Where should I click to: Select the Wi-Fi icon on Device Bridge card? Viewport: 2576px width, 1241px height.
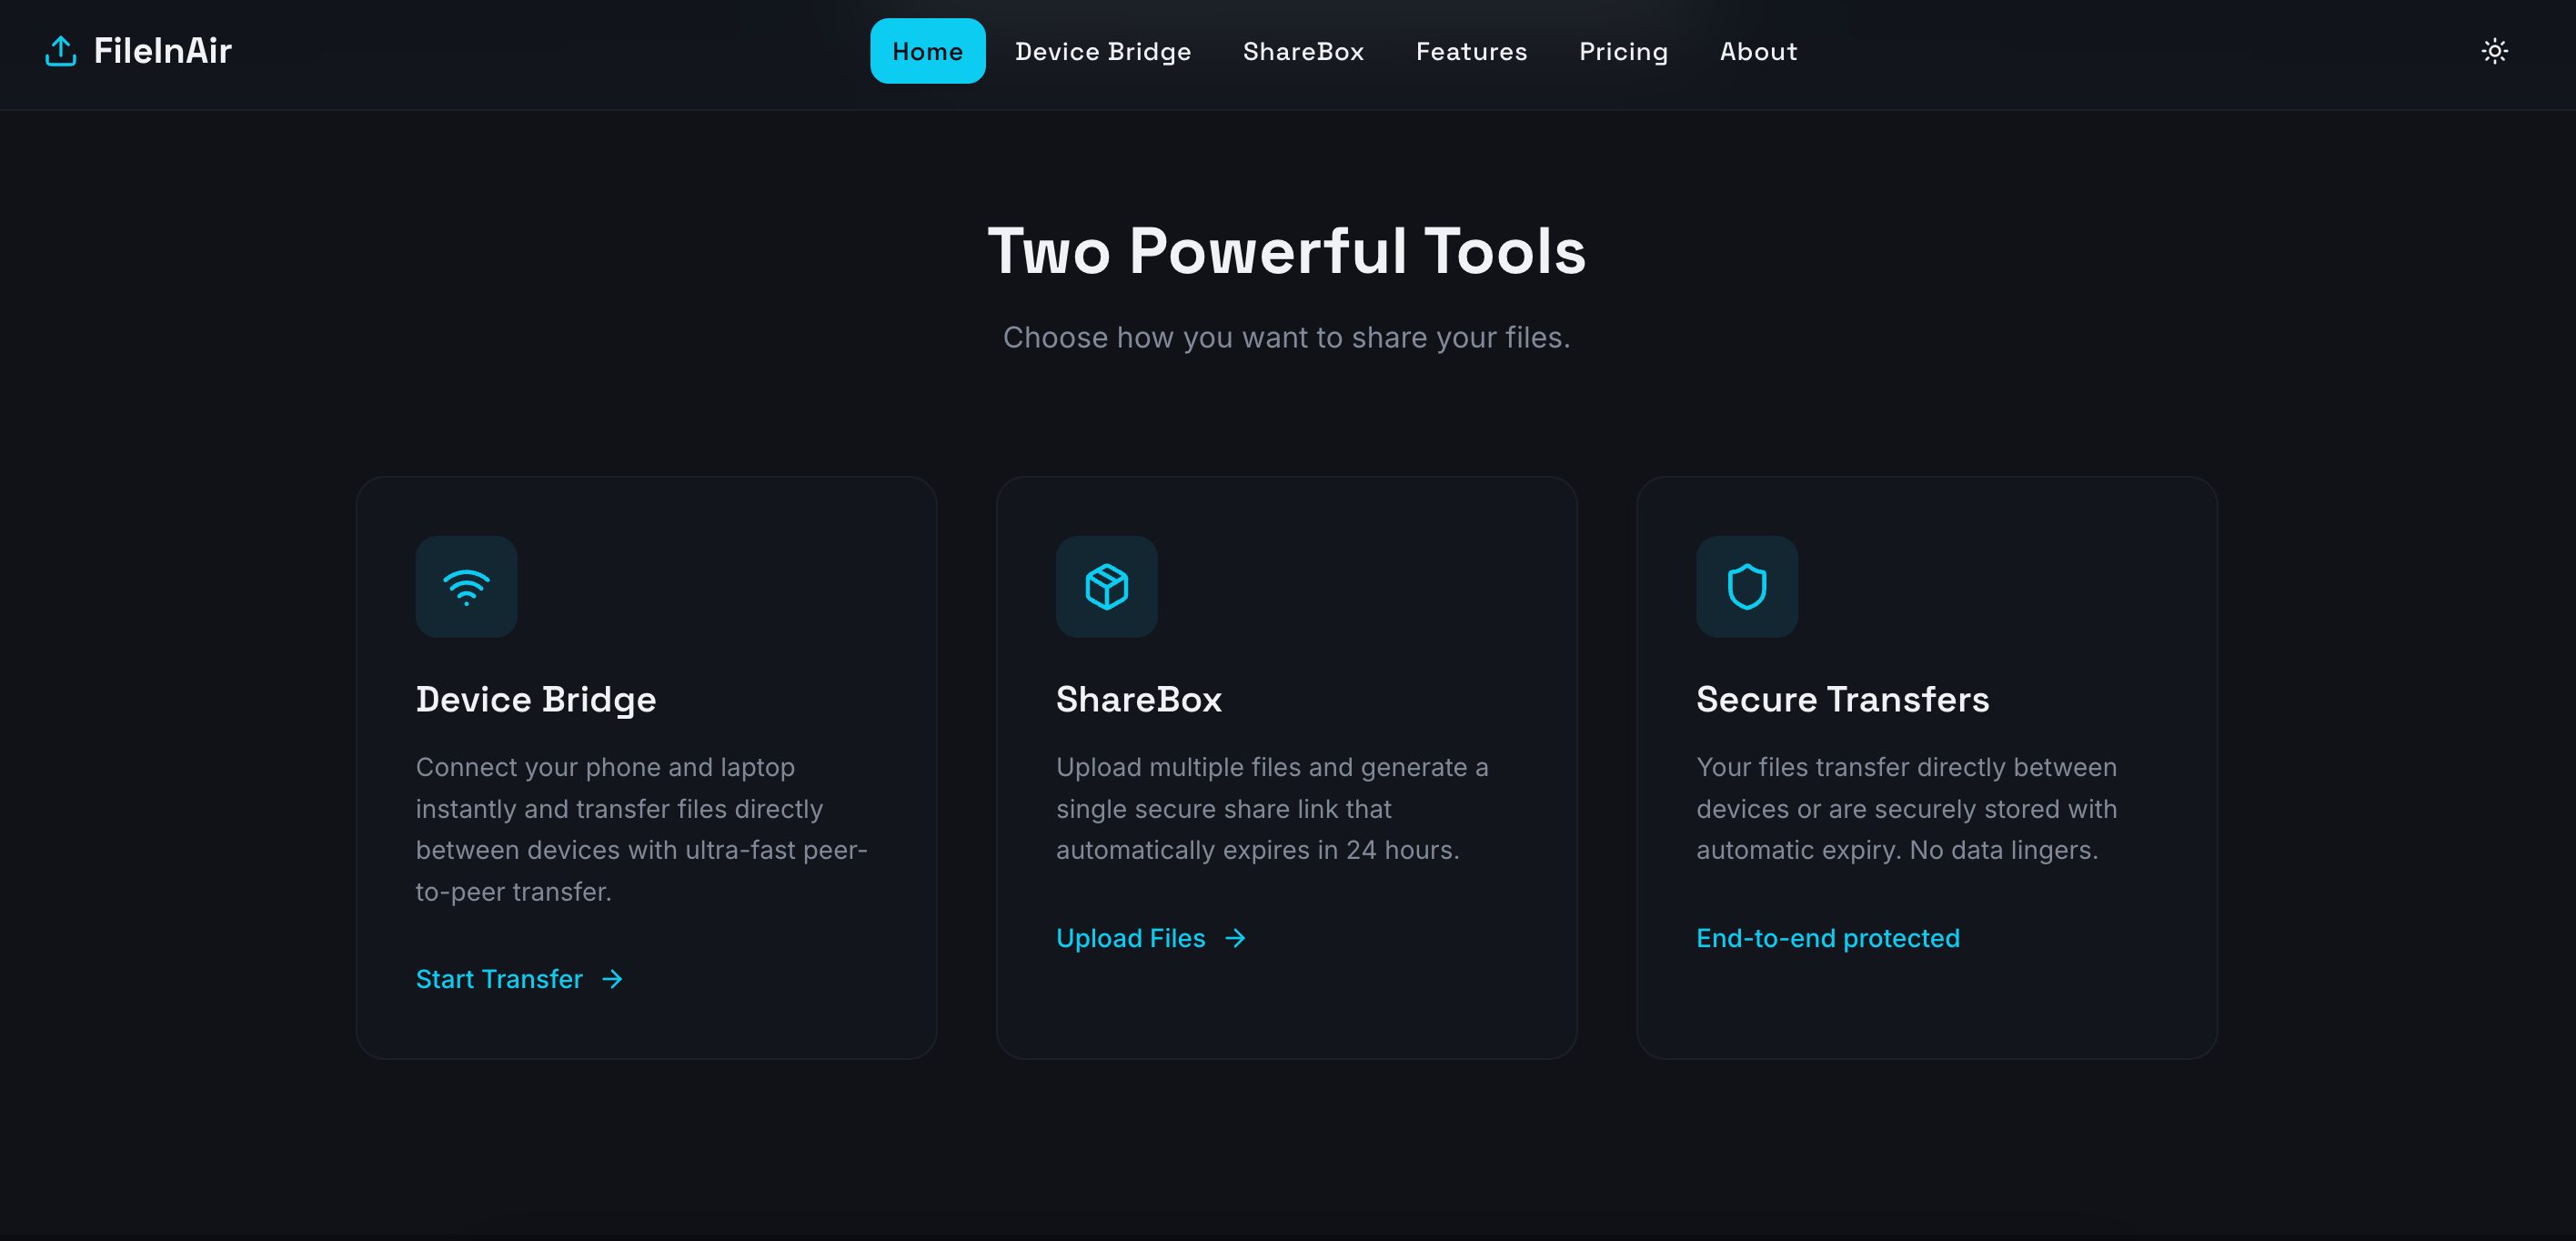click(x=466, y=587)
